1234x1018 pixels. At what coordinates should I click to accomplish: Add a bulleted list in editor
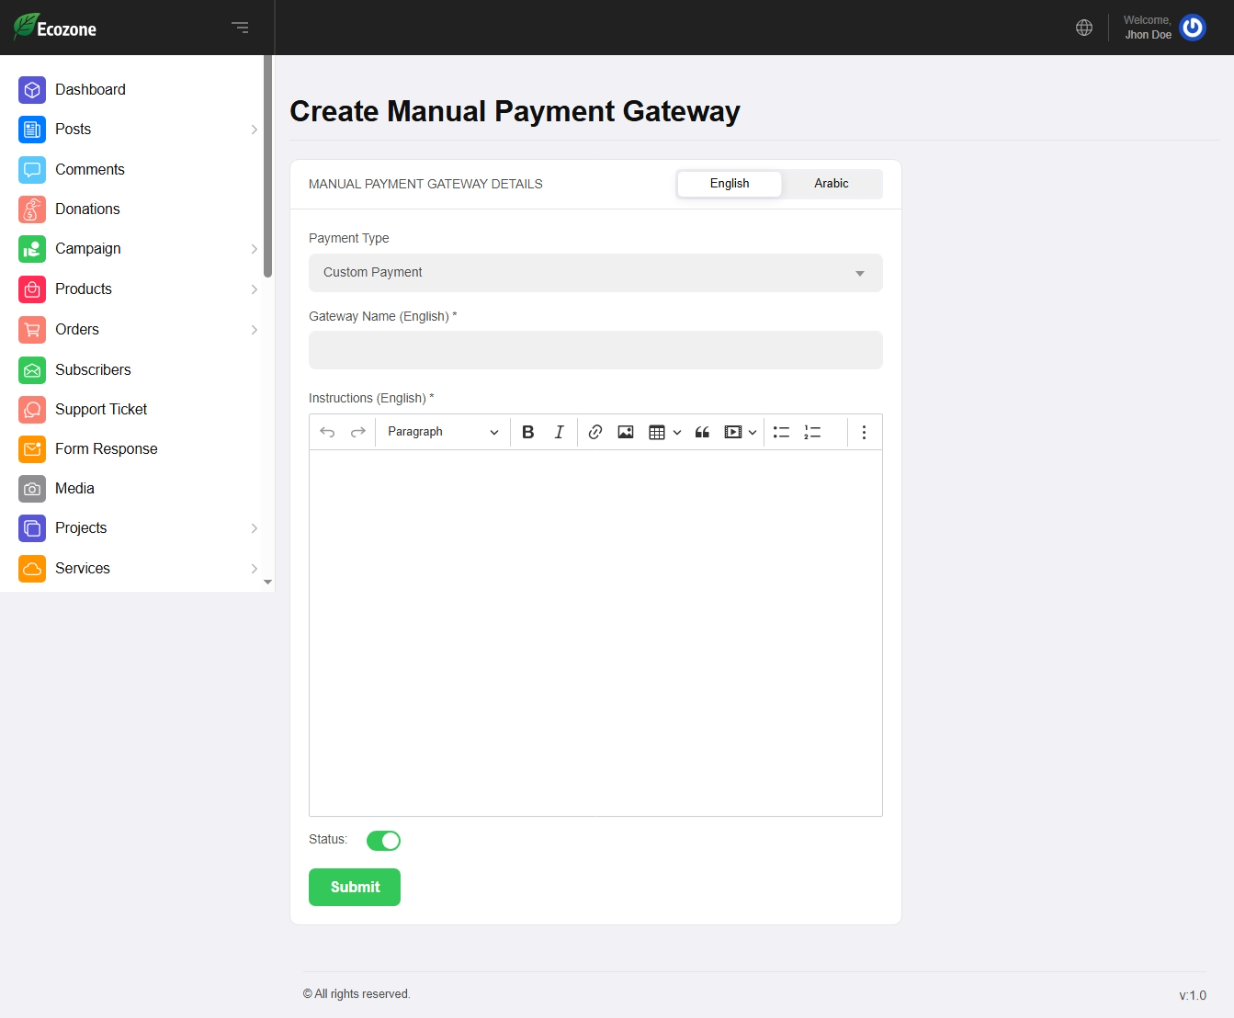[781, 432]
